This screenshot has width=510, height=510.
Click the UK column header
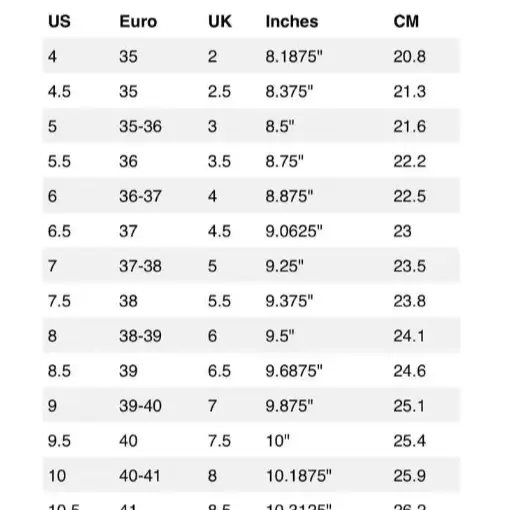click(220, 22)
